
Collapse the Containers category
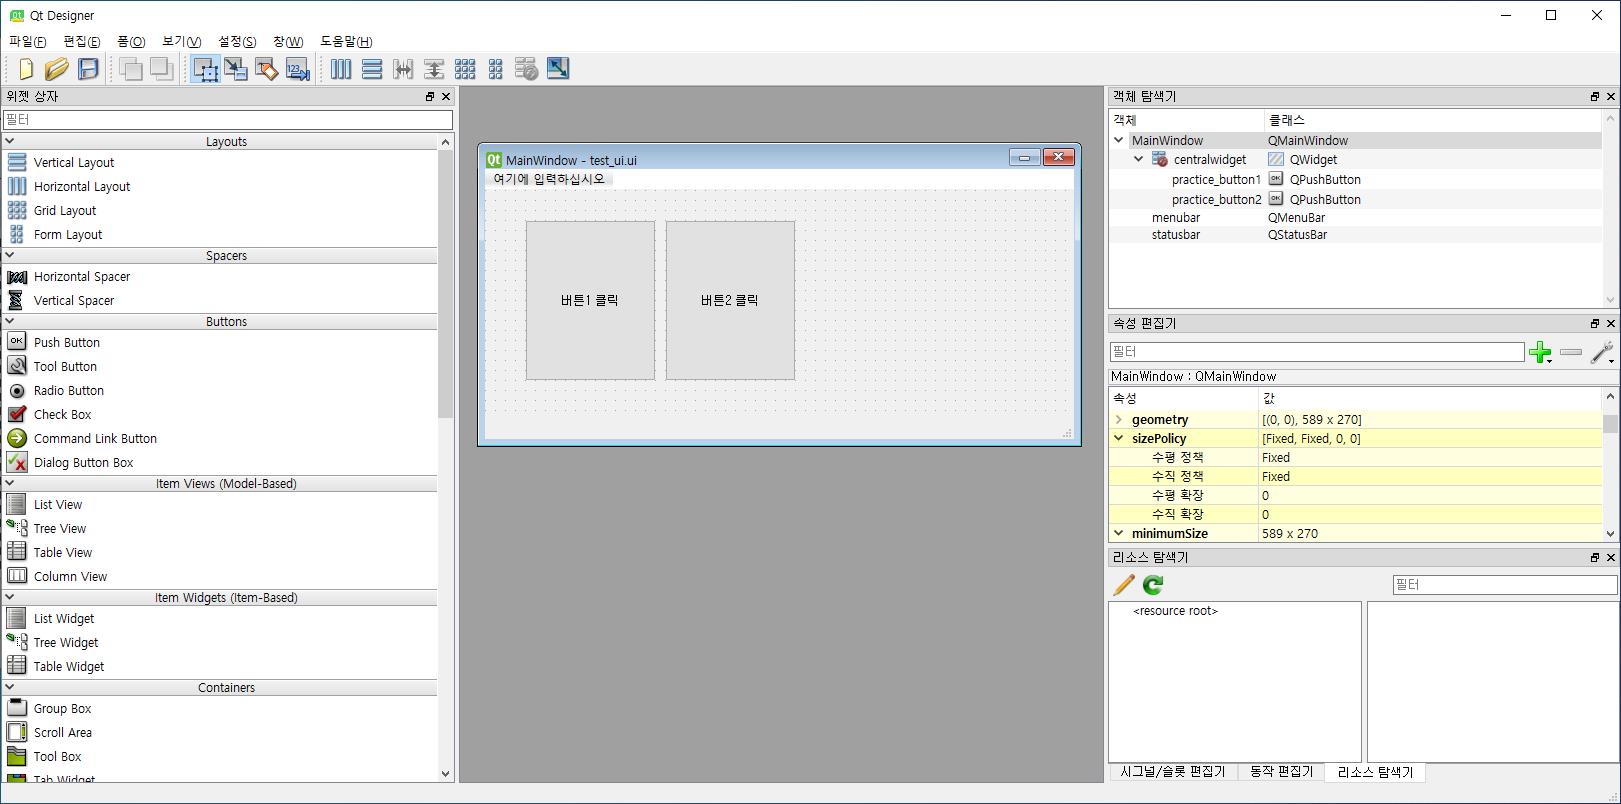pyautogui.click(x=10, y=688)
